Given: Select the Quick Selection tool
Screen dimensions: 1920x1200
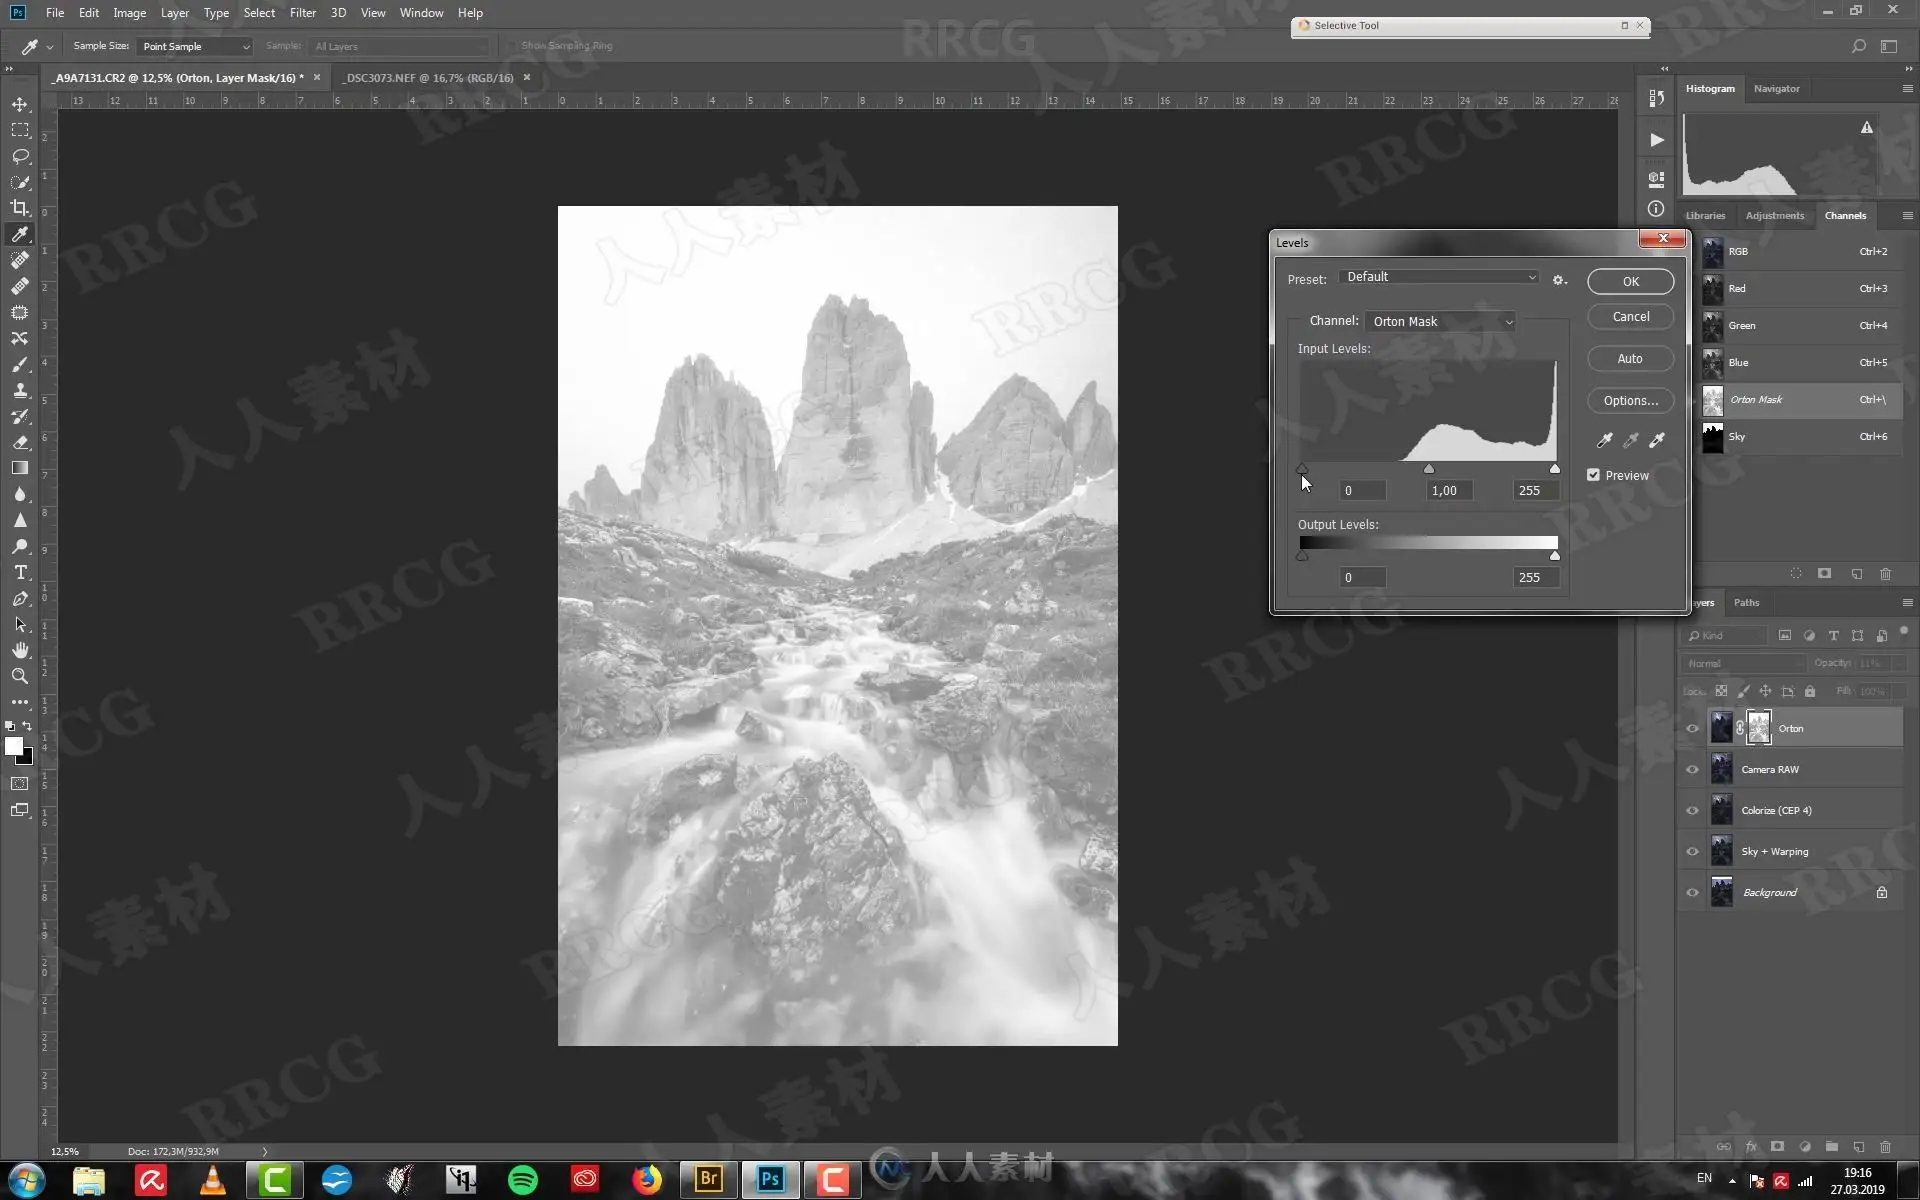Looking at the screenshot, I should [x=20, y=182].
